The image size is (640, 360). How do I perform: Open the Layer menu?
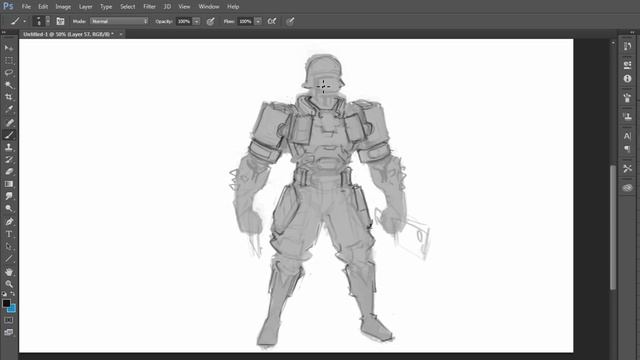[85, 7]
